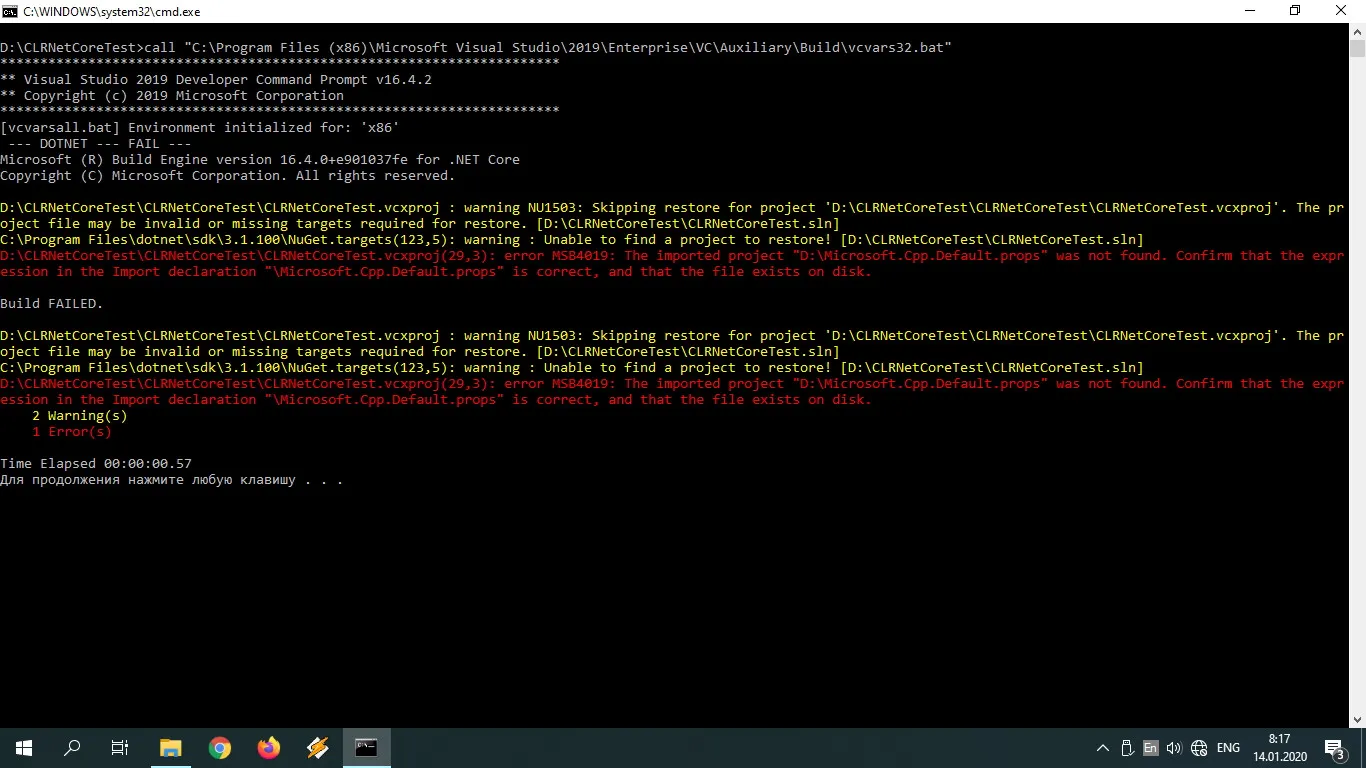Click 'Visual Studio 2019 Developer Command Prompt v16.4.2' line
The image size is (1366, 768).
216,80
